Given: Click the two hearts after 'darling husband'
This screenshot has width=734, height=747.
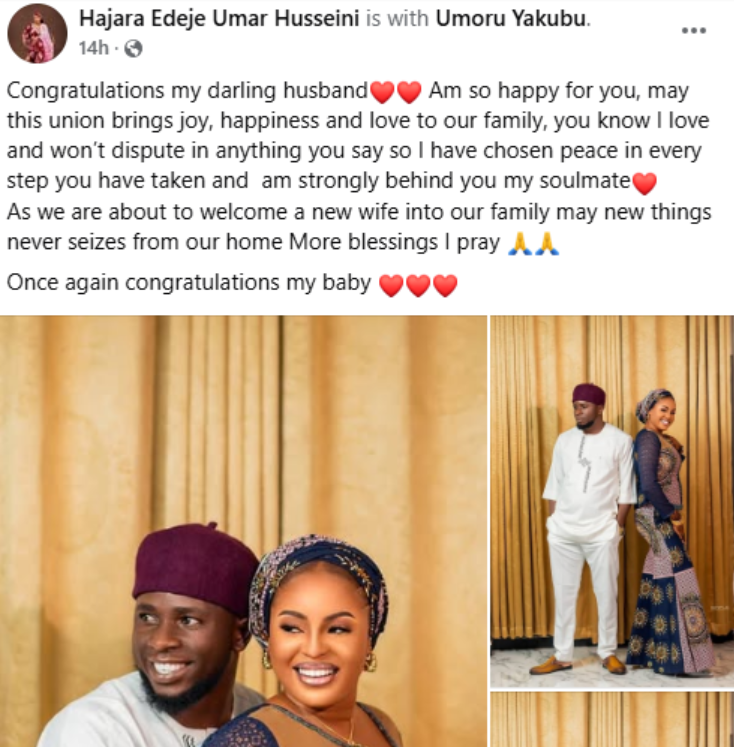Looking at the screenshot, I should 396,91.
